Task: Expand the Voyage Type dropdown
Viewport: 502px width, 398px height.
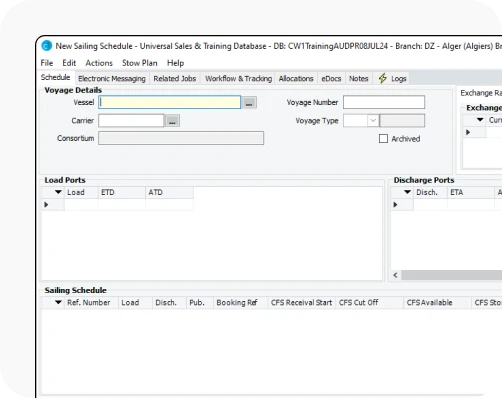Action: point(373,121)
